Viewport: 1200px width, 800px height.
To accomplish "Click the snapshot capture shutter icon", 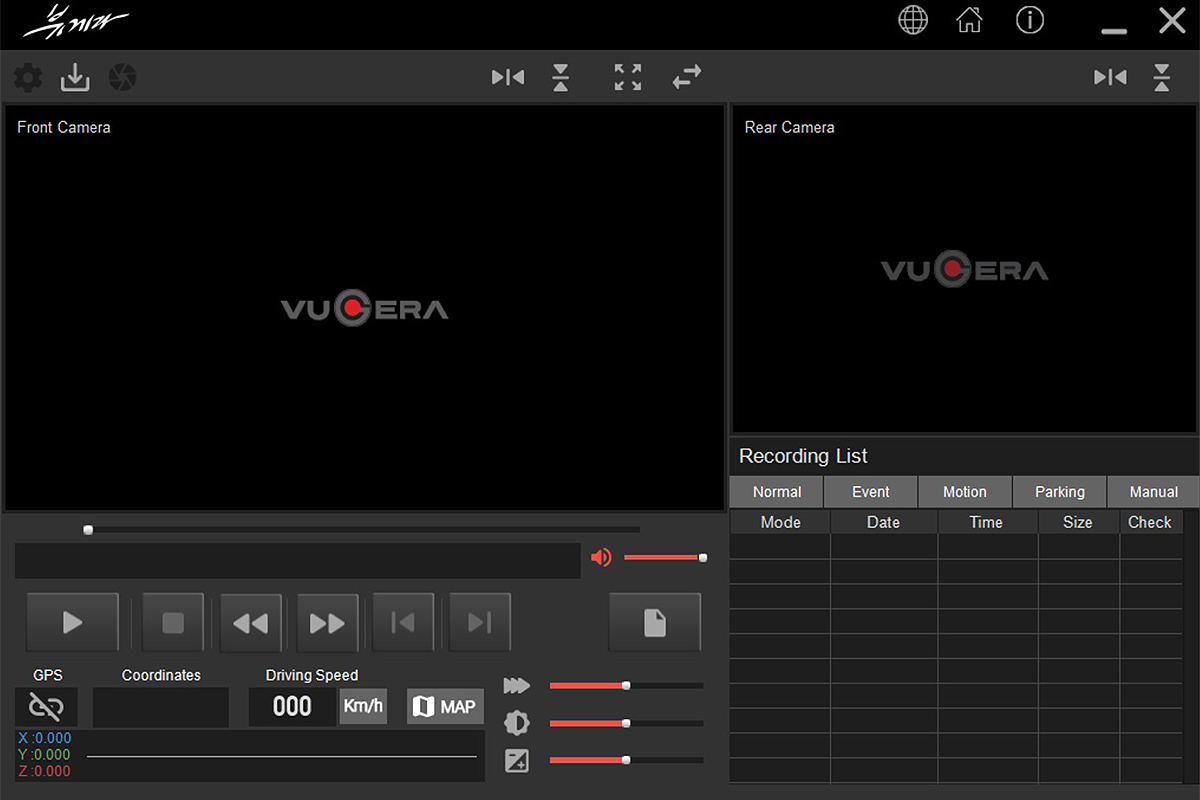I will (x=122, y=78).
